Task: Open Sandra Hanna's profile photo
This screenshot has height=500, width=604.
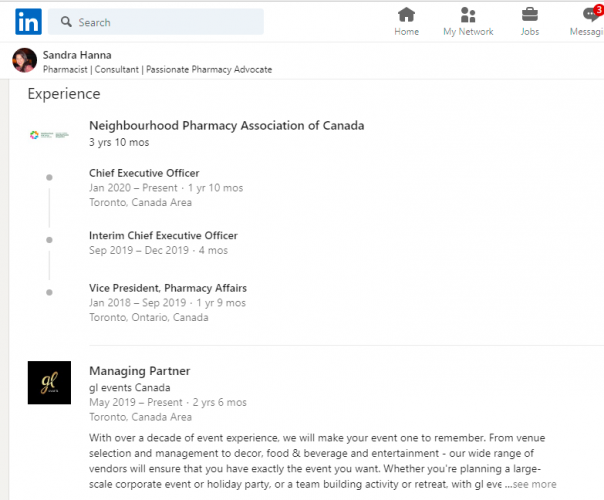Action: pyautogui.click(x=25, y=60)
